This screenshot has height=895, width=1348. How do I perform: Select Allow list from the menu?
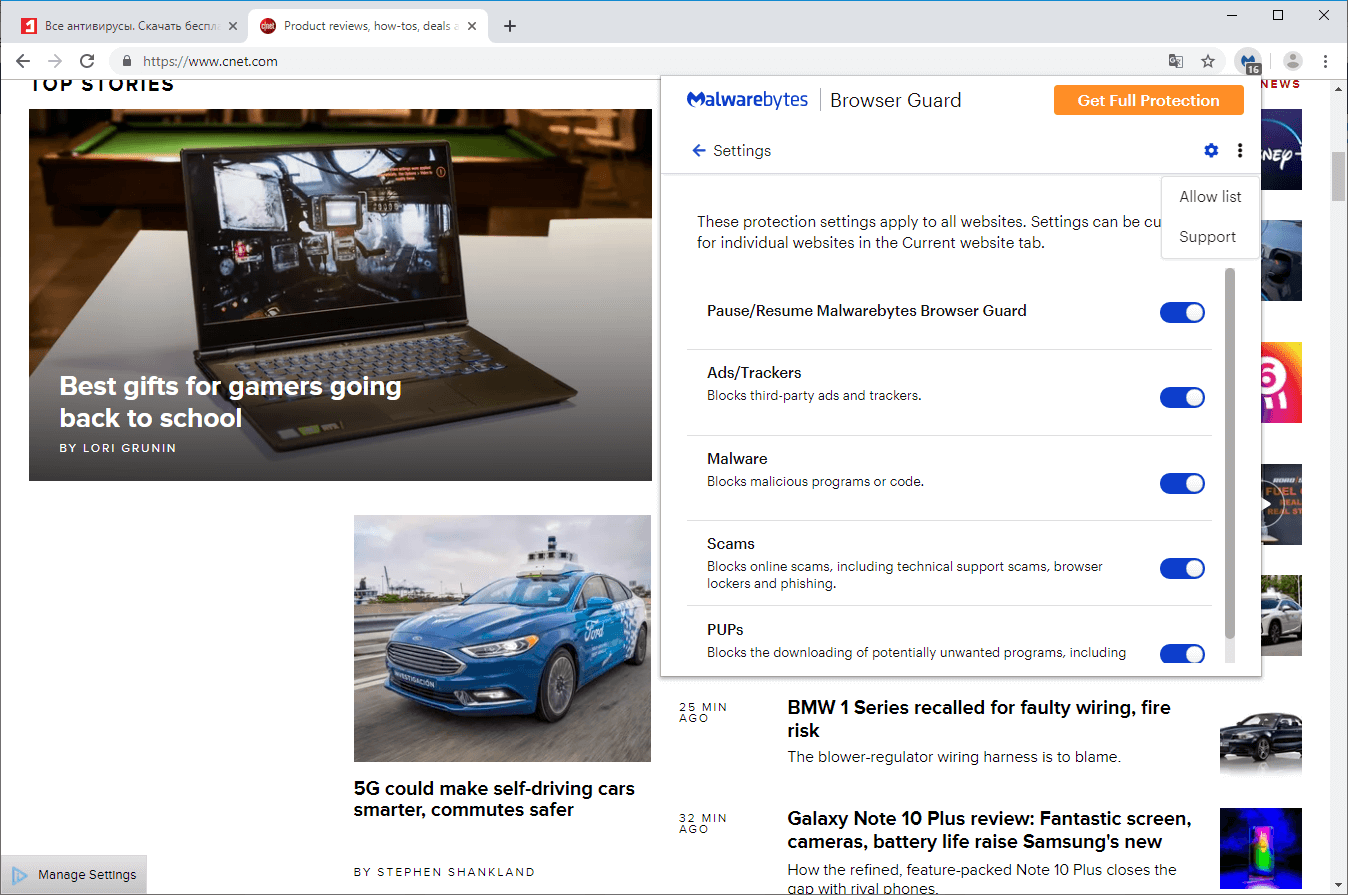1210,196
